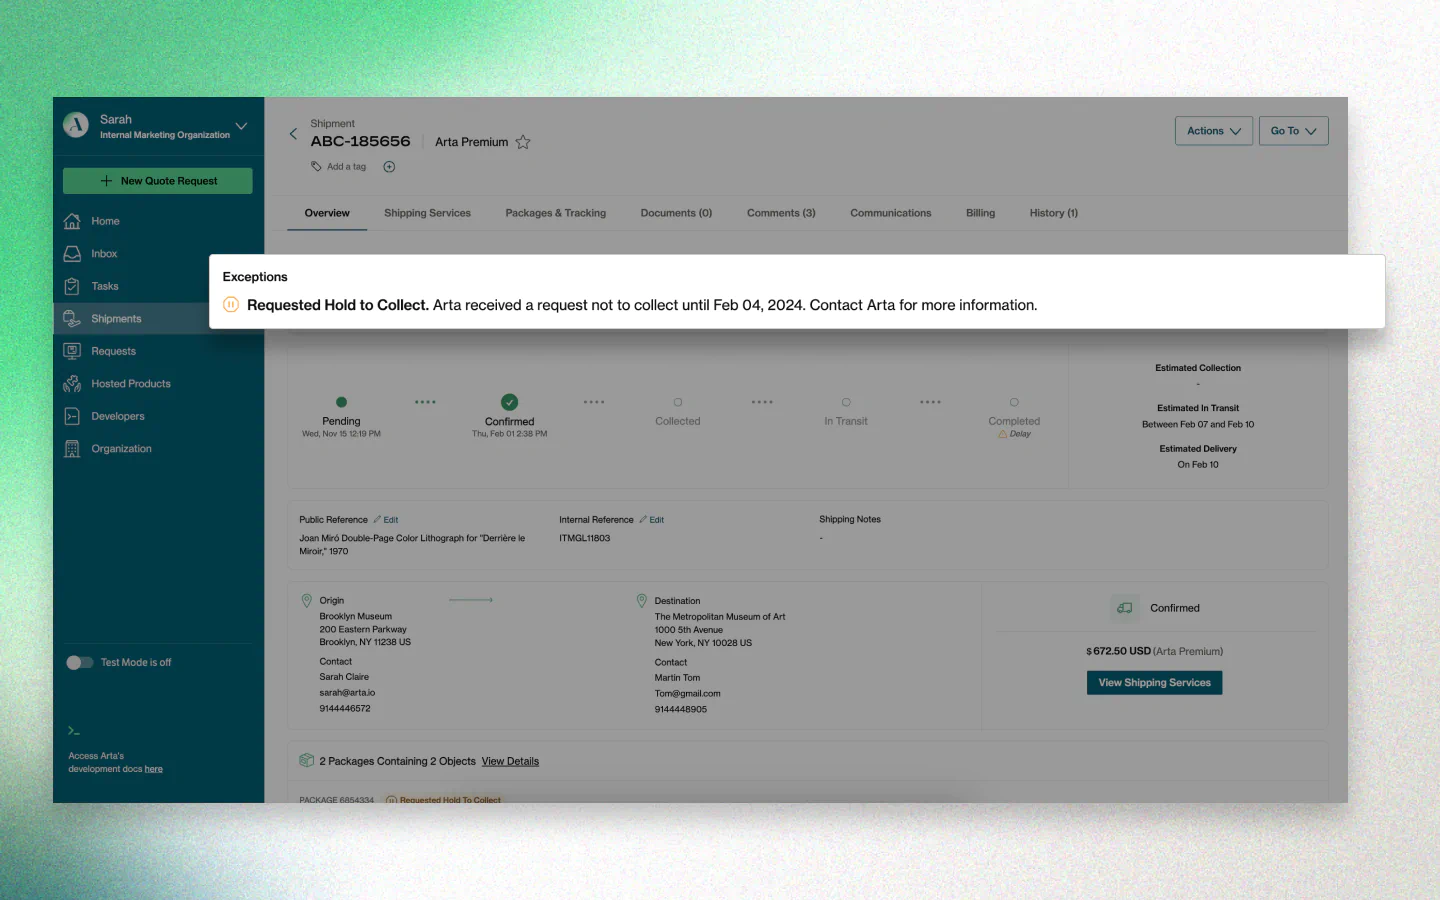1440x900 pixels.
Task: Click the New Quote Request button
Action: pyautogui.click(x=157, y=180)
